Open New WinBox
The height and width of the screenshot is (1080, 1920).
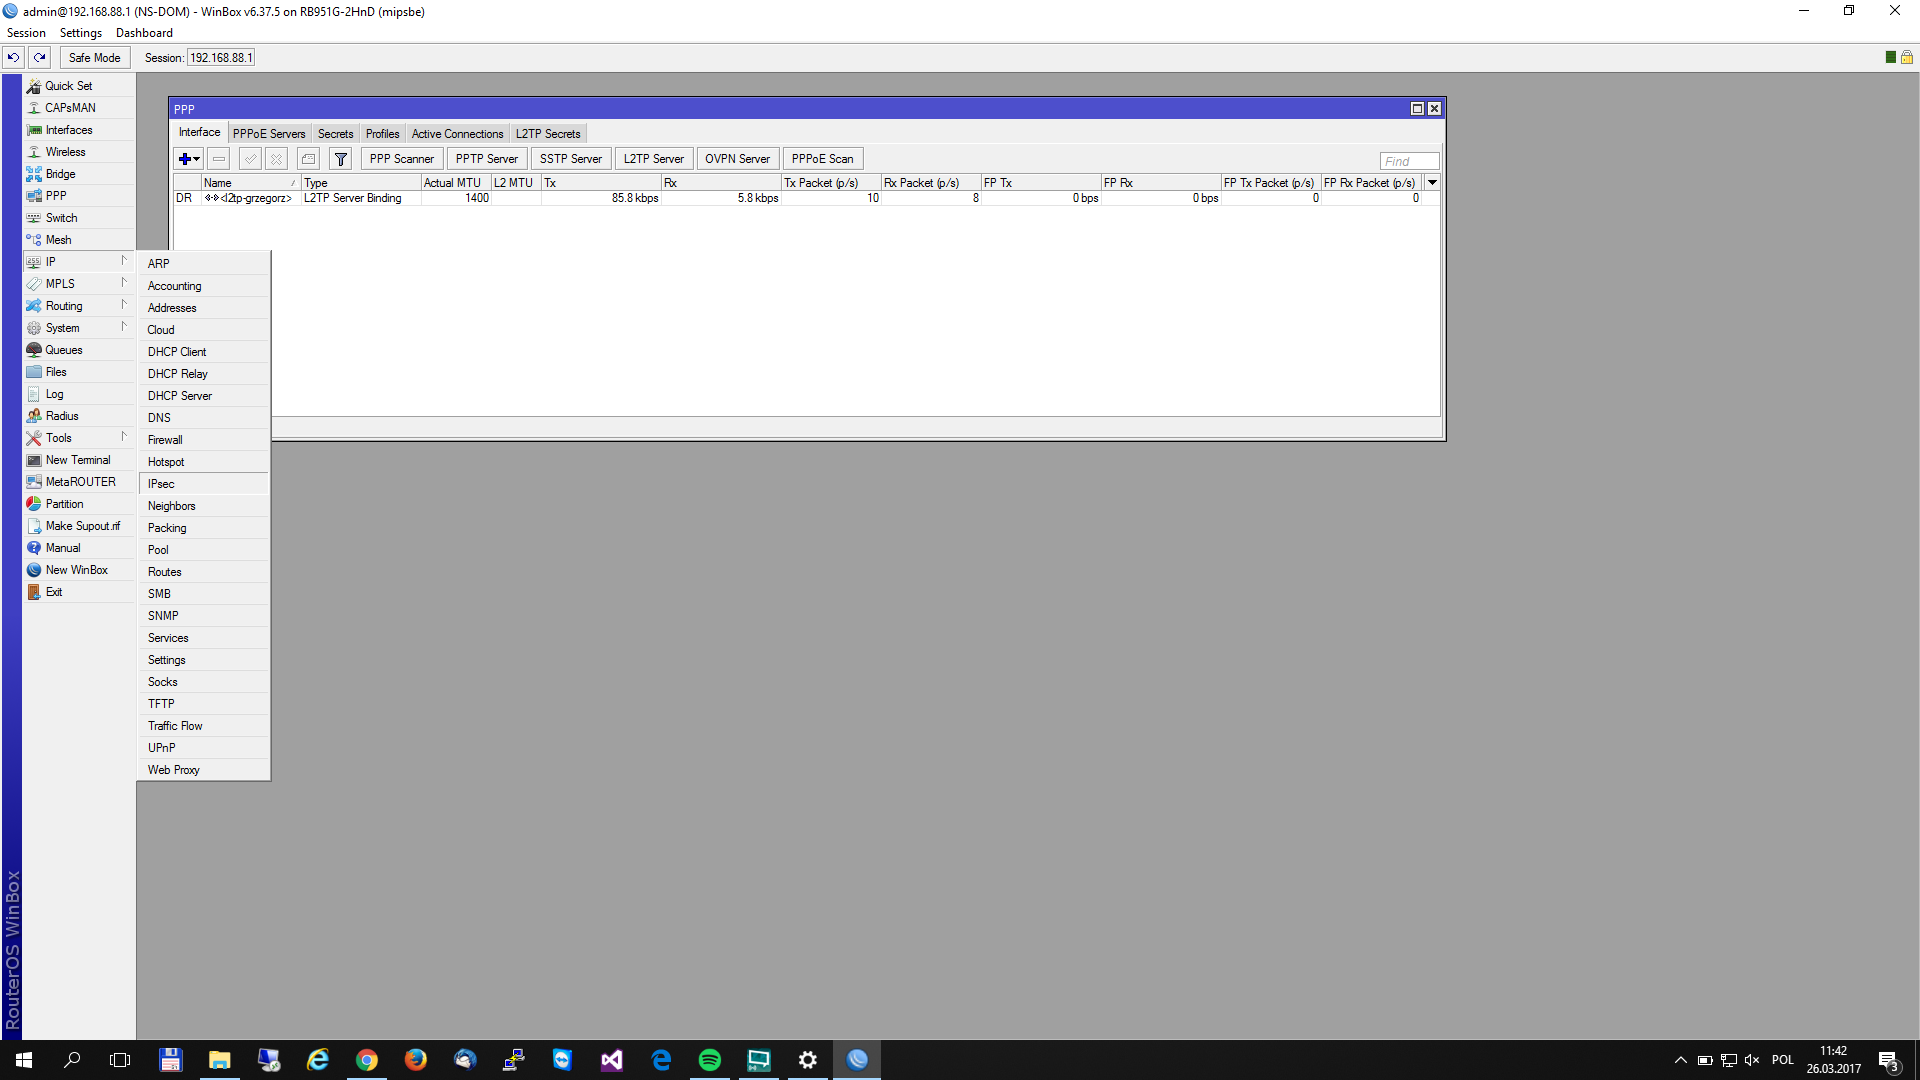[x=79, y=570]
